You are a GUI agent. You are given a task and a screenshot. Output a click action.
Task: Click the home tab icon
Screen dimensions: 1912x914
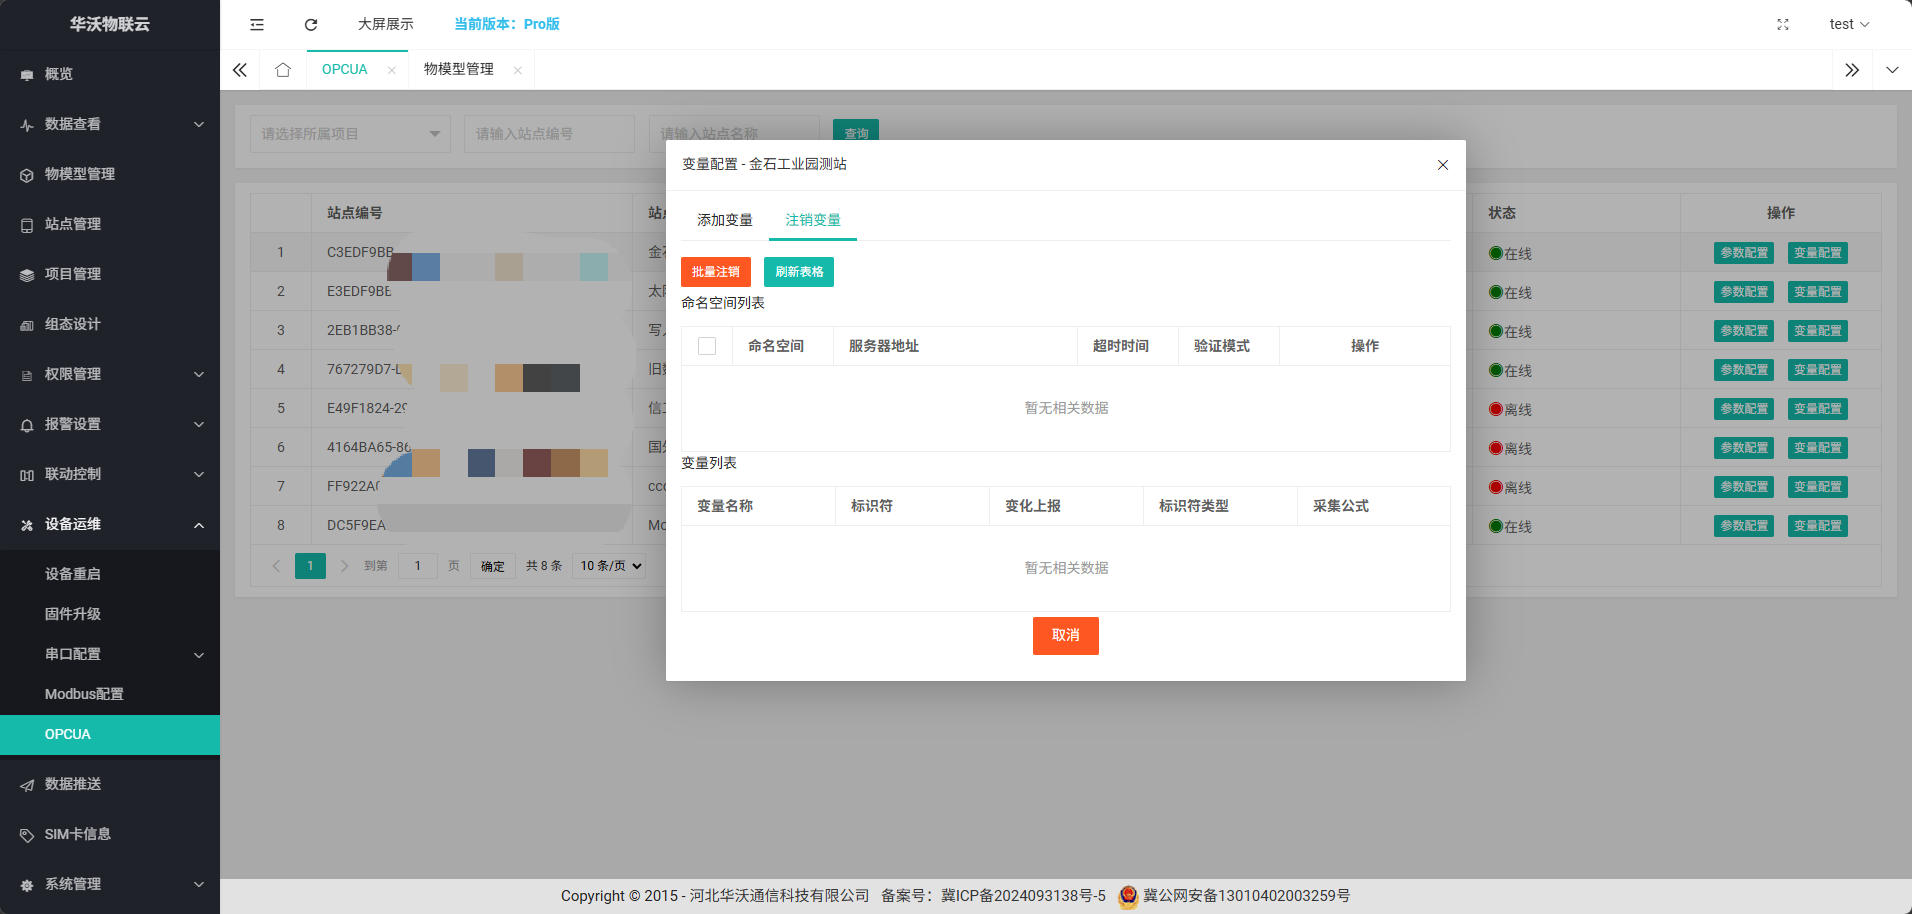click(x=283, y=70)
